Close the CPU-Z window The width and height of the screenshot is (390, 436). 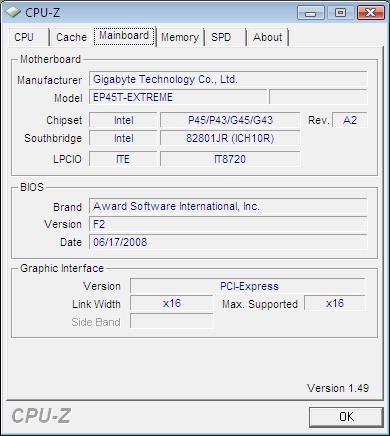[370, 13]
